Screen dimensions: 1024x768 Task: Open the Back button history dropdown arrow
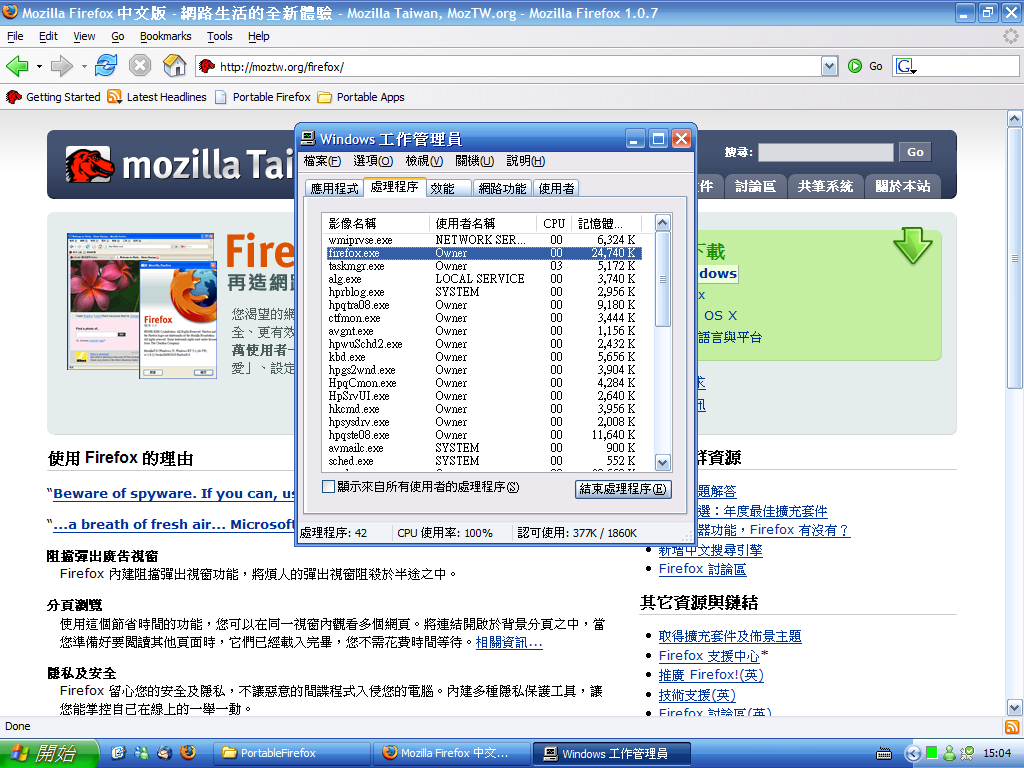(x=39, y=67)
